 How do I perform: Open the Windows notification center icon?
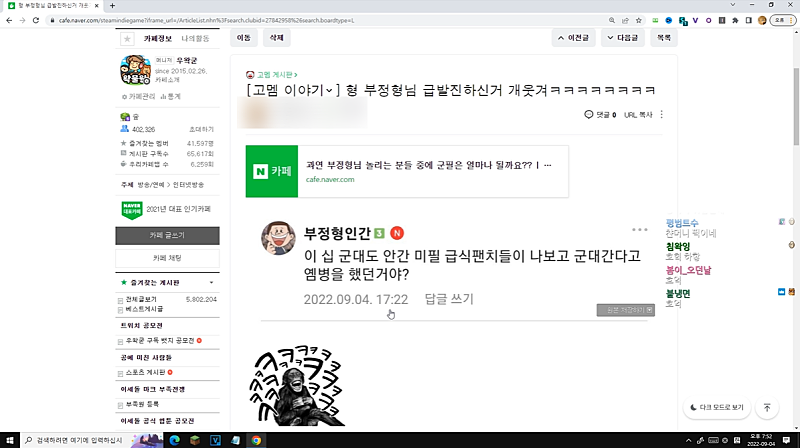(786, 440)
